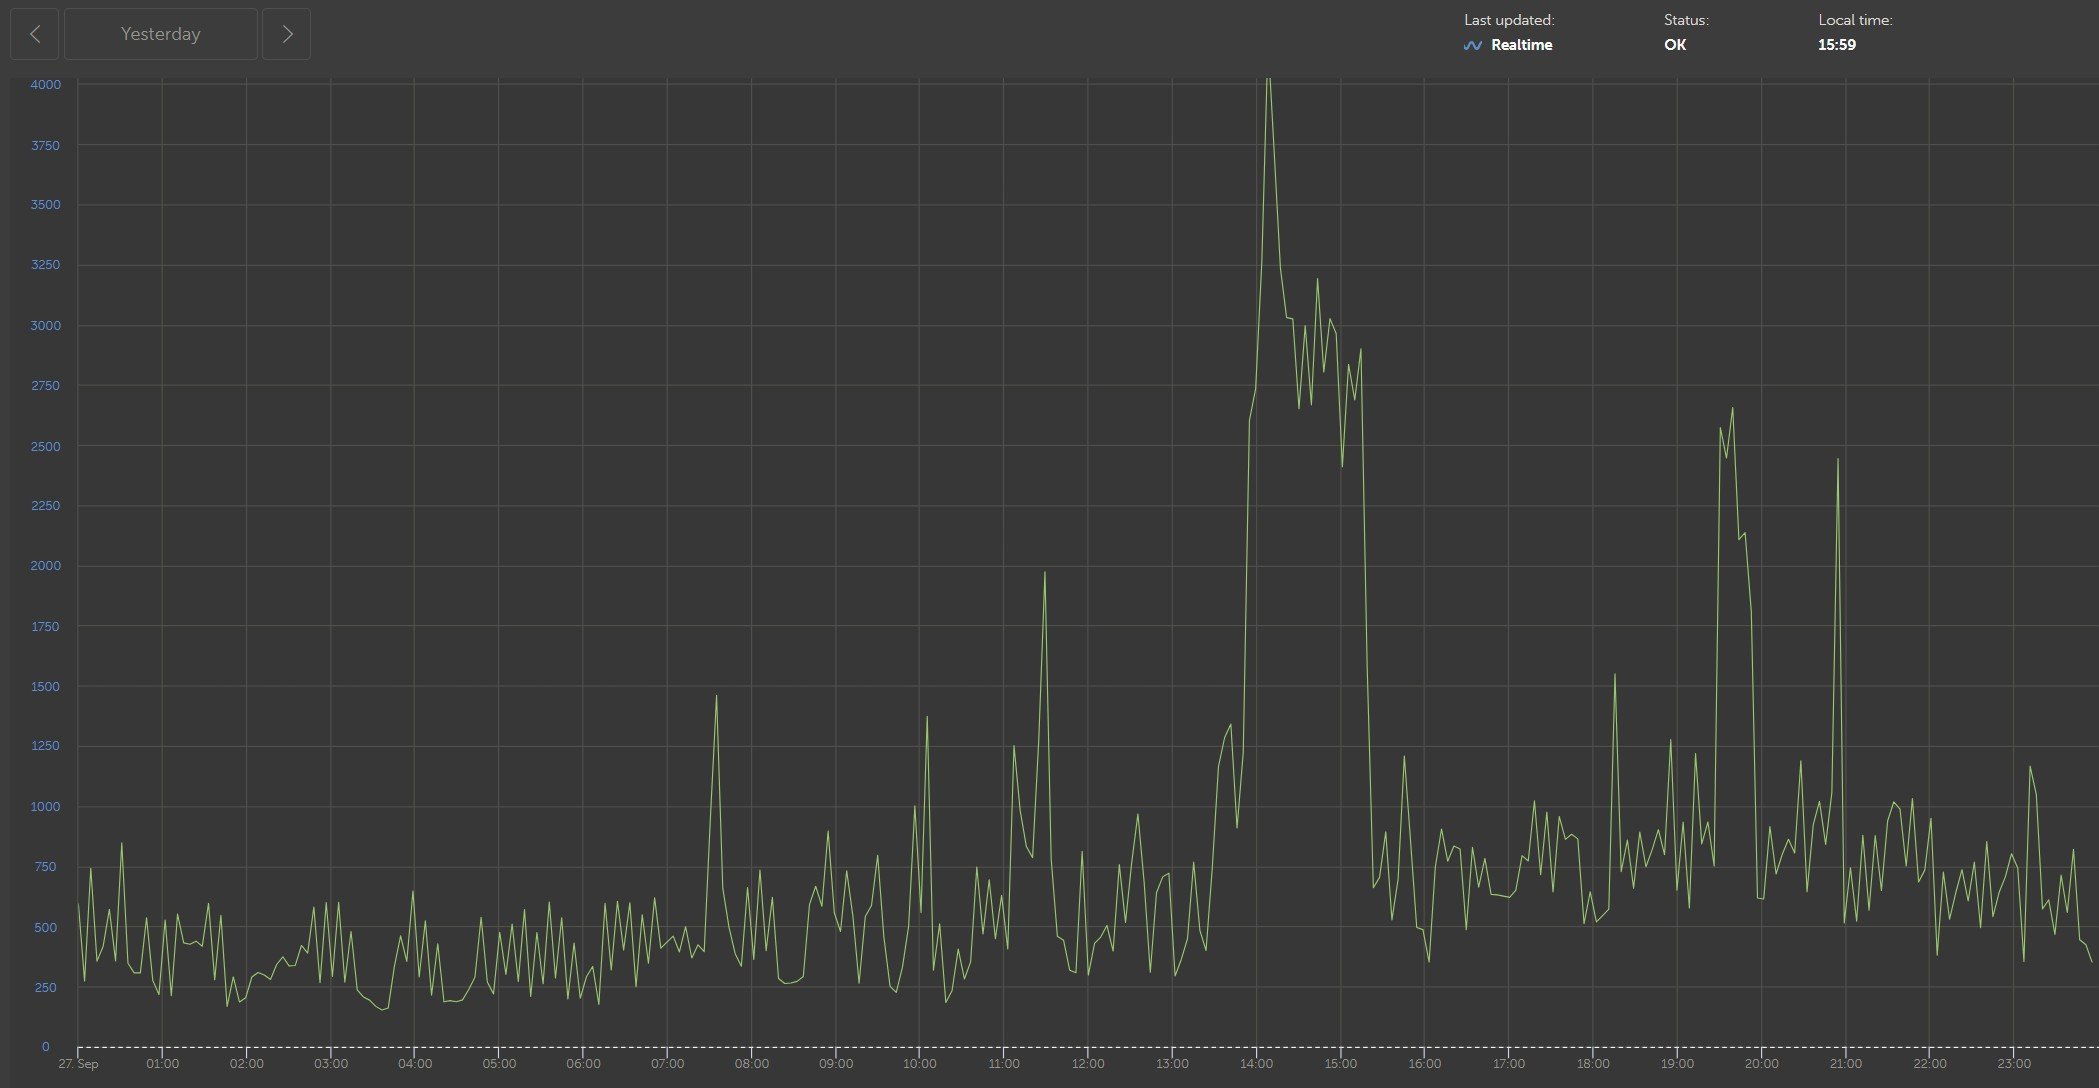The image size is (2099, 1088).
Task: Click the 2500 y-axis label
Action: pos(45,446)
